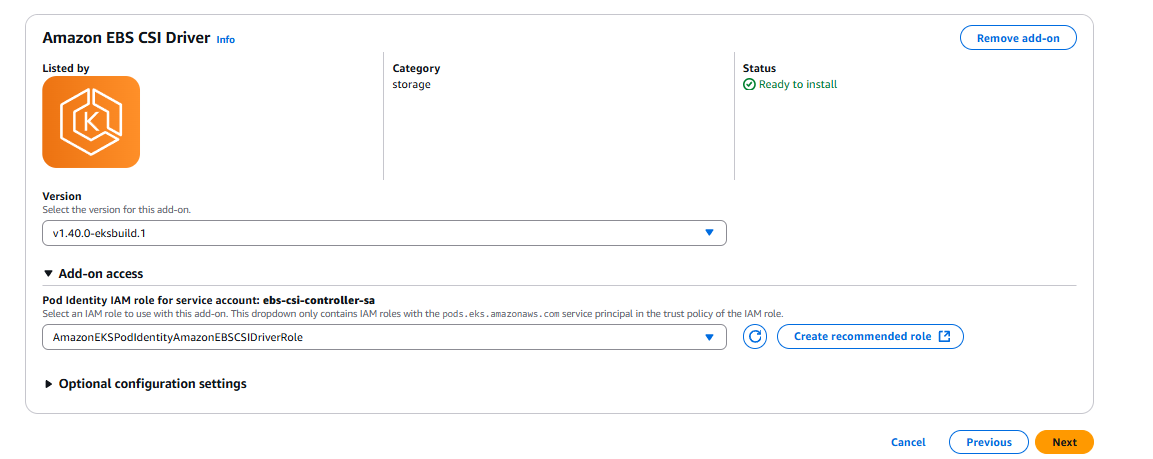
Task: Click the Ready to install status text
Action: [798, 85]
